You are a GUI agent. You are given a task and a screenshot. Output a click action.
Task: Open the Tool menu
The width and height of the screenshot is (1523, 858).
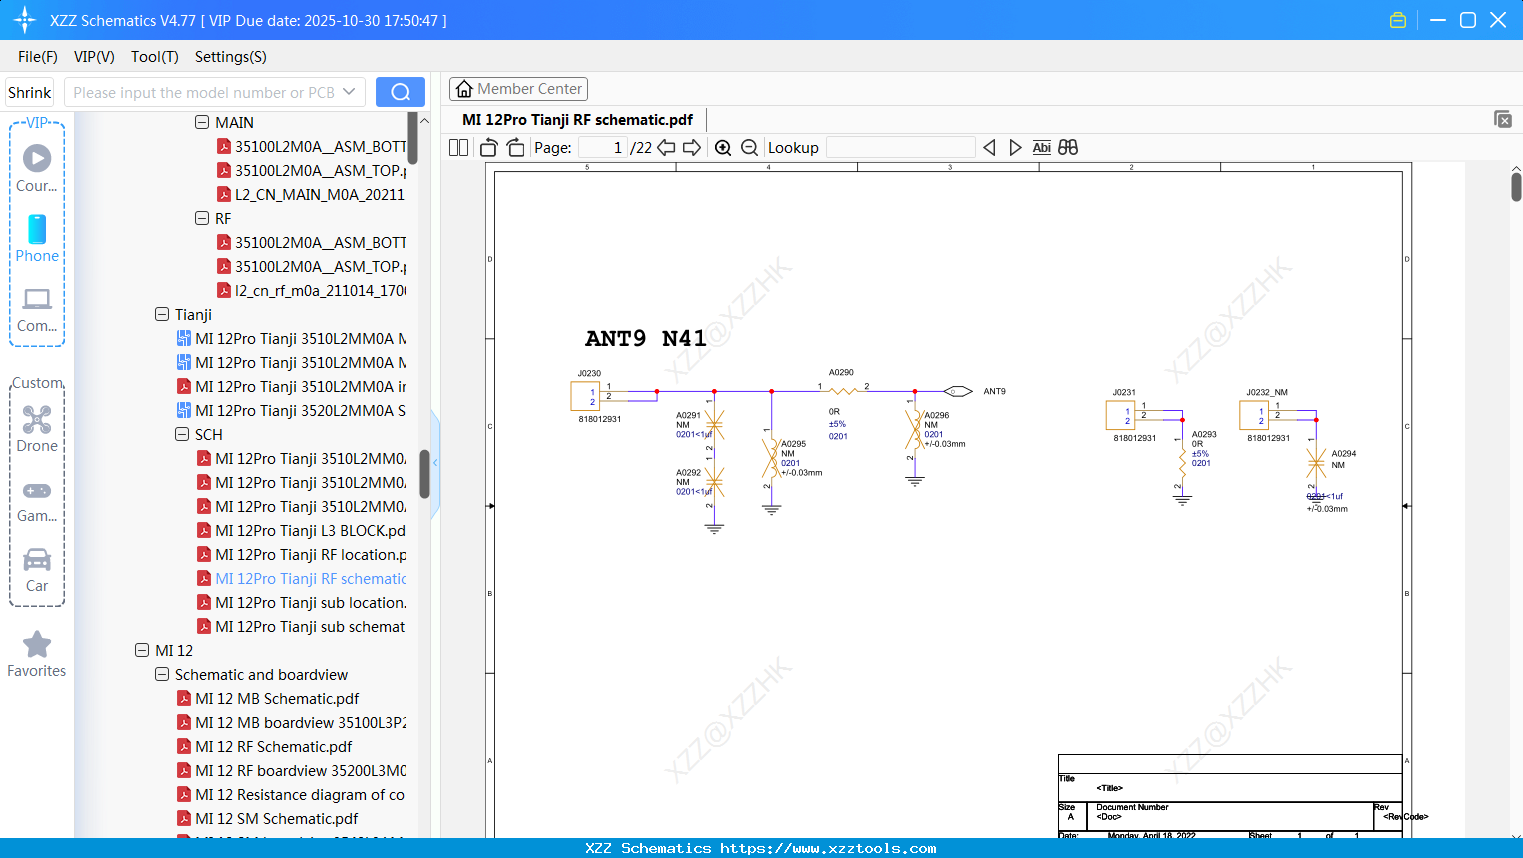pos(154,57)
